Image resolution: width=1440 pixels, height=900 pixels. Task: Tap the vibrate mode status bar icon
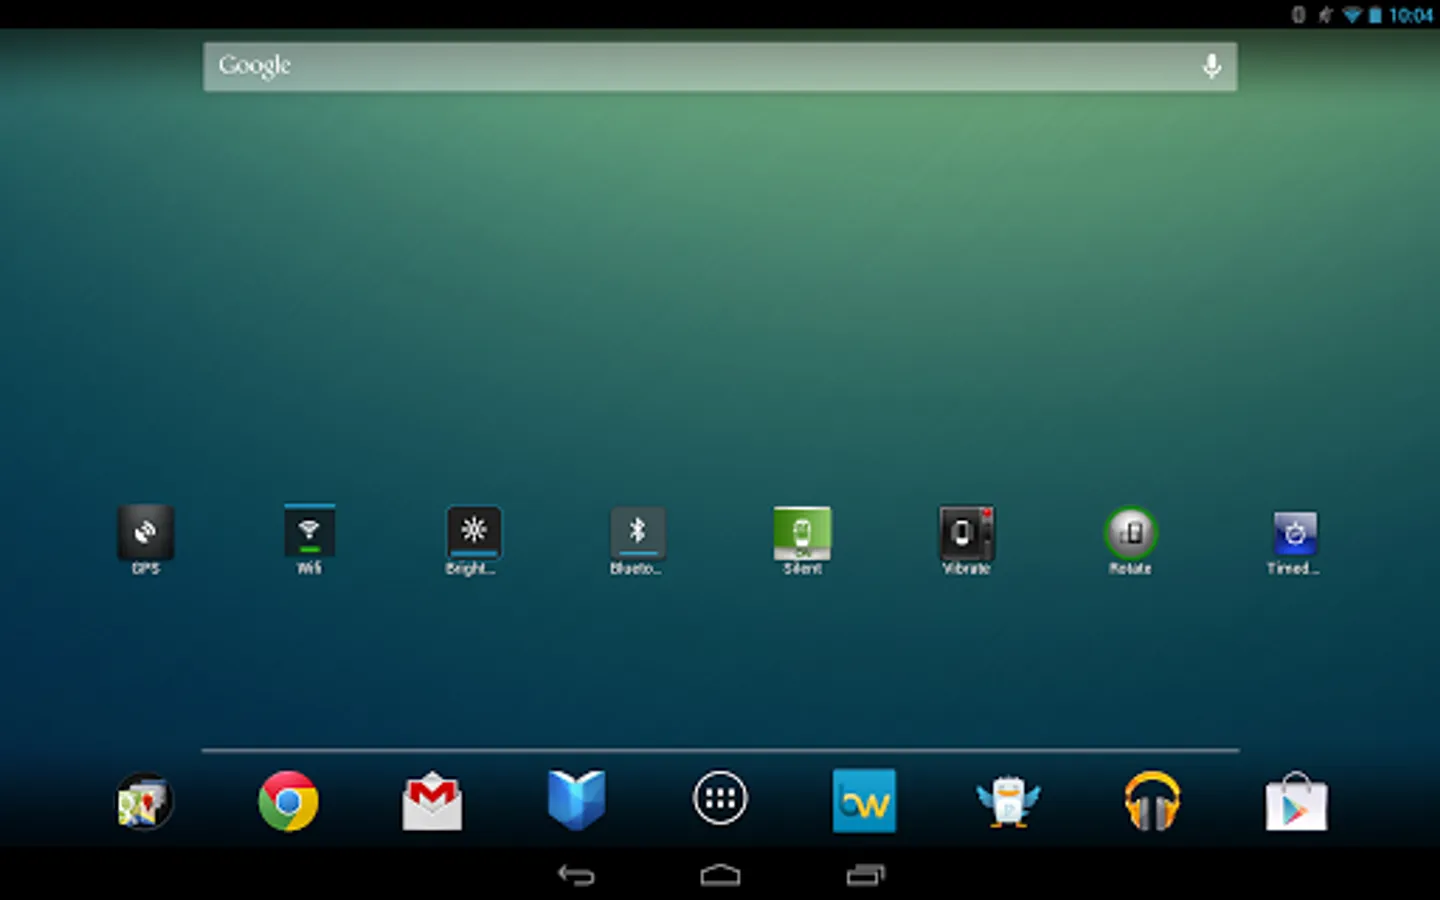1298,15
